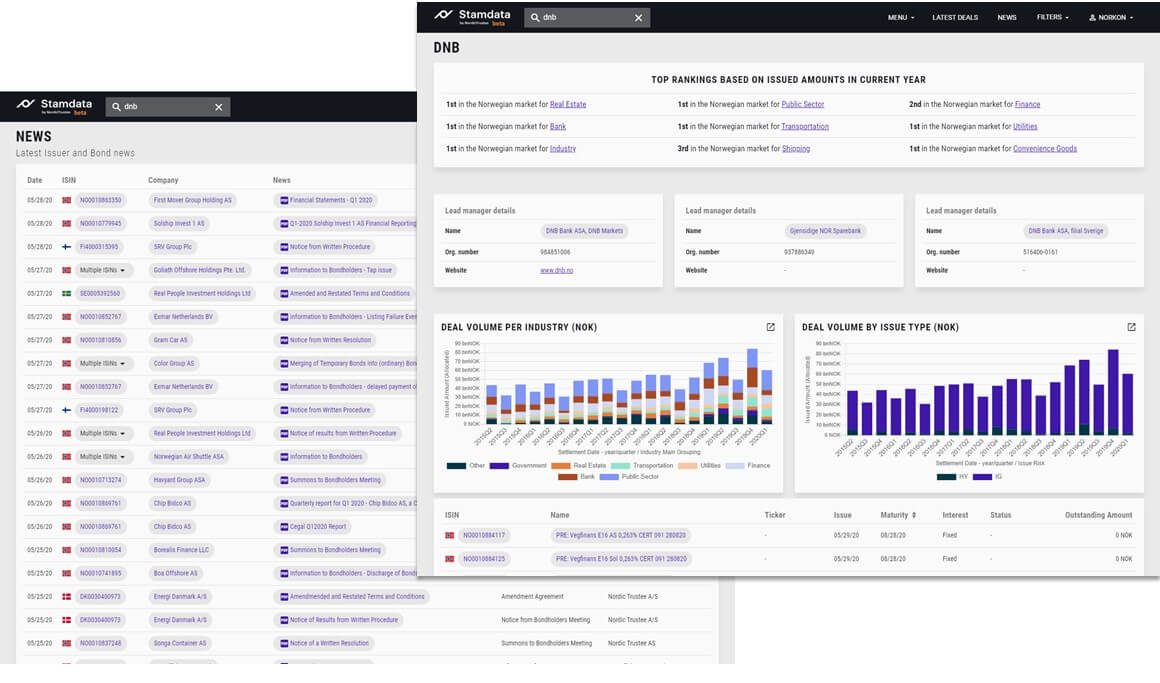1160x683 pixels.
Task: Click the NORKON user account icon
Action: point(1092,18)
